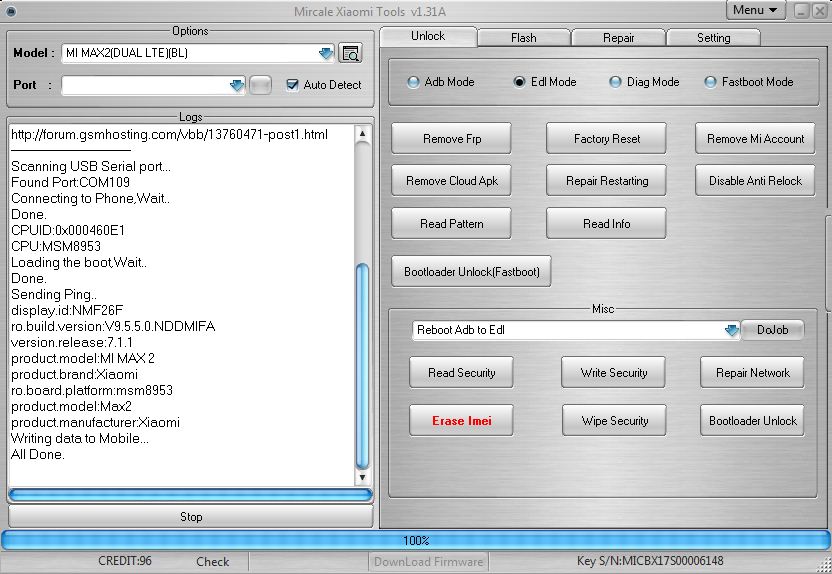Switch to the Flash tab

pos(524,38)
